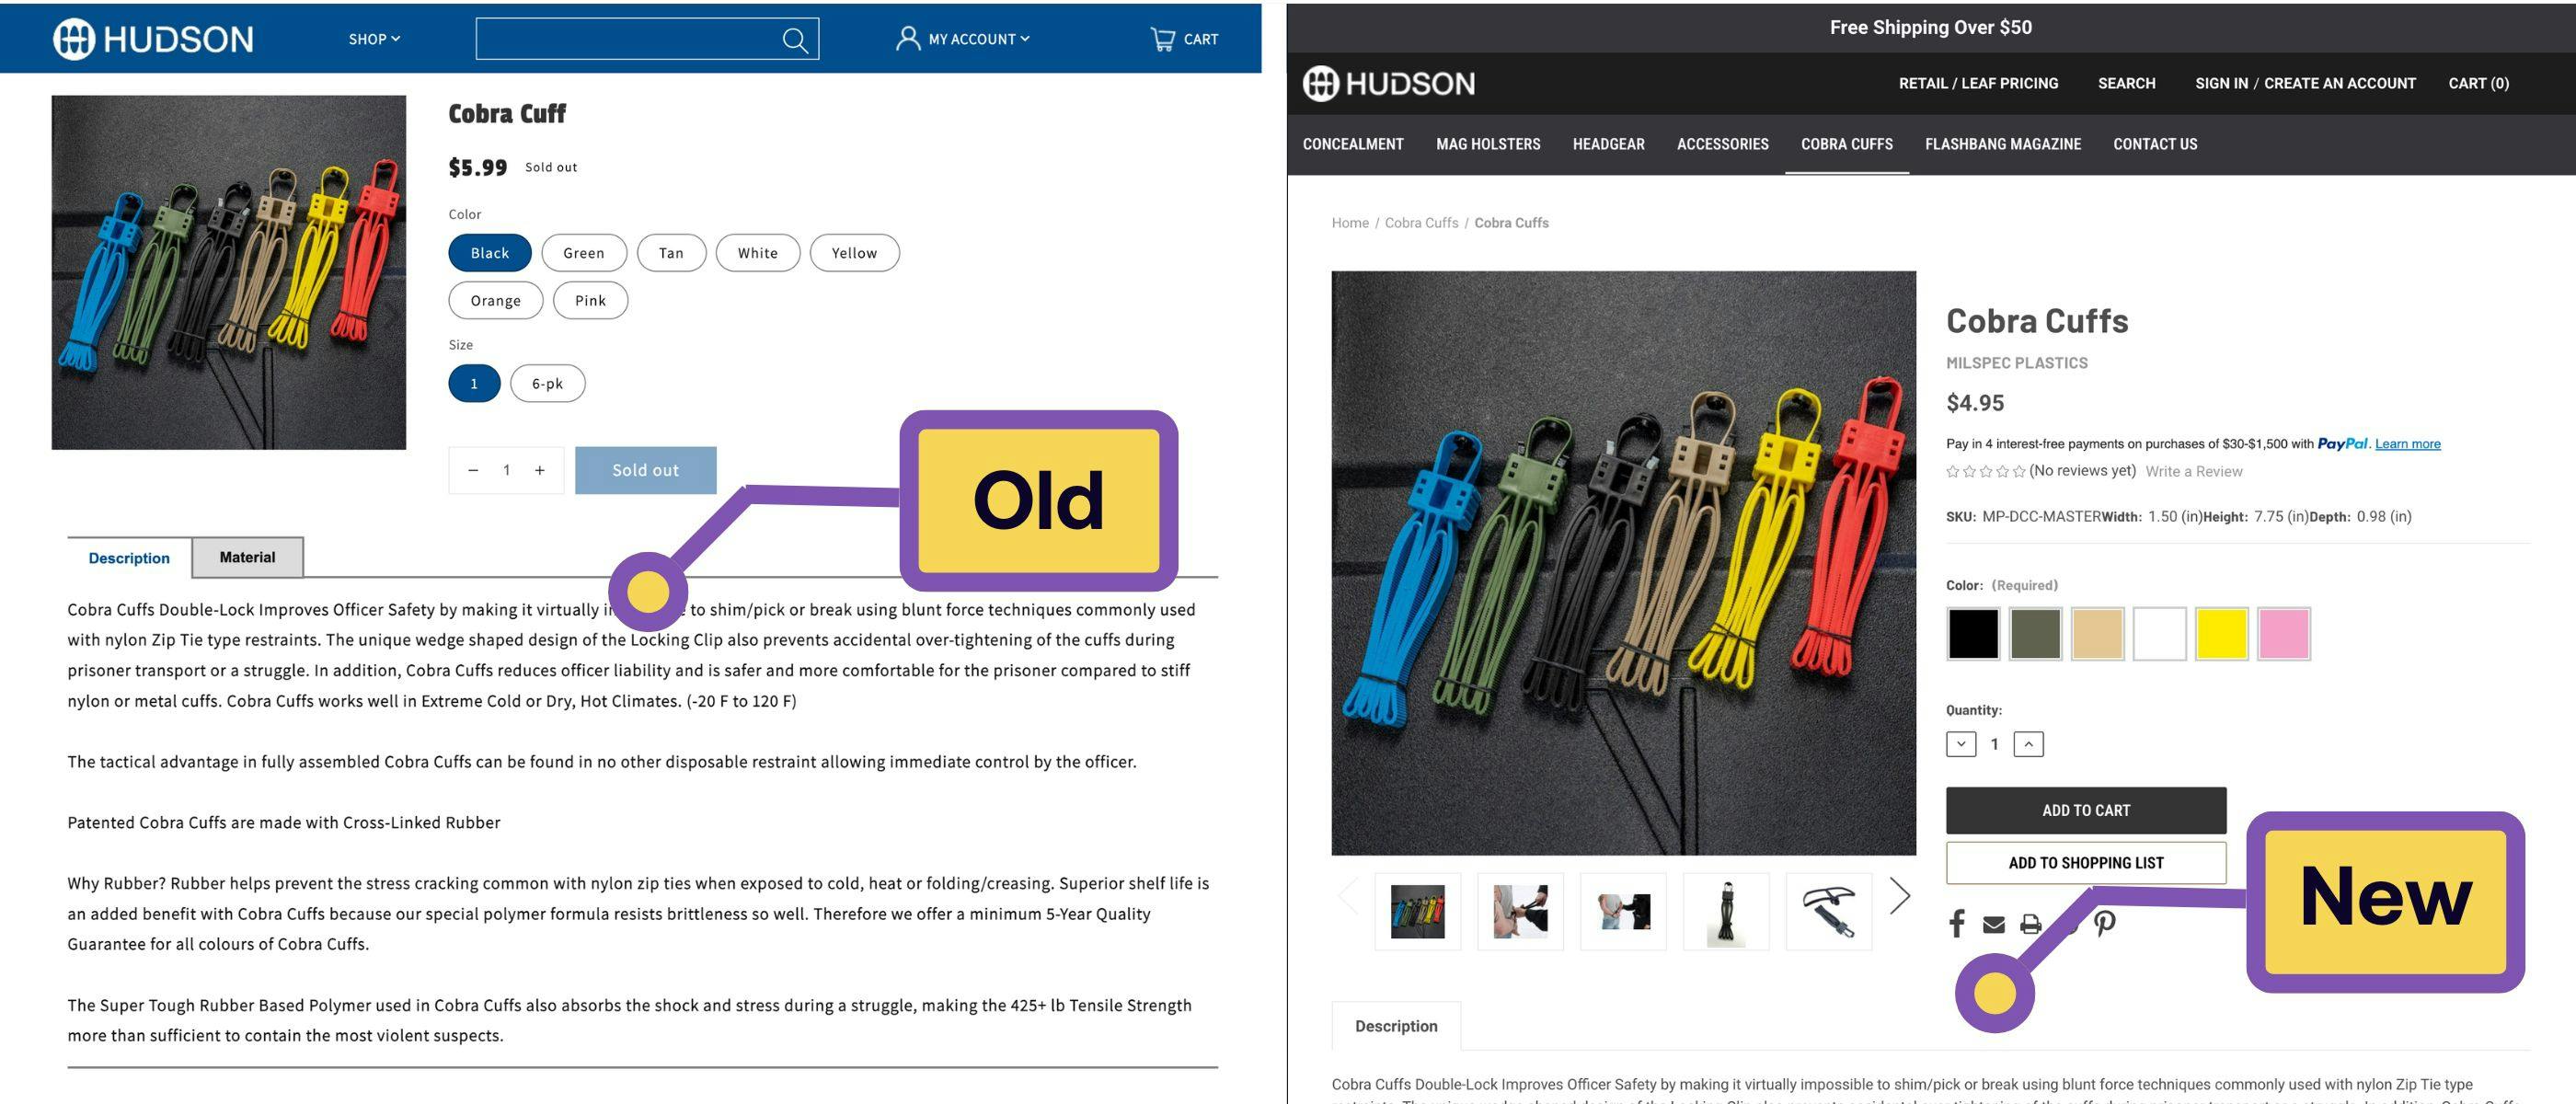The width and height of the screenshot is (2576, 1104).
Task: Click RETAIL / LEAF PRICING link
Action: pos(1978,83)
